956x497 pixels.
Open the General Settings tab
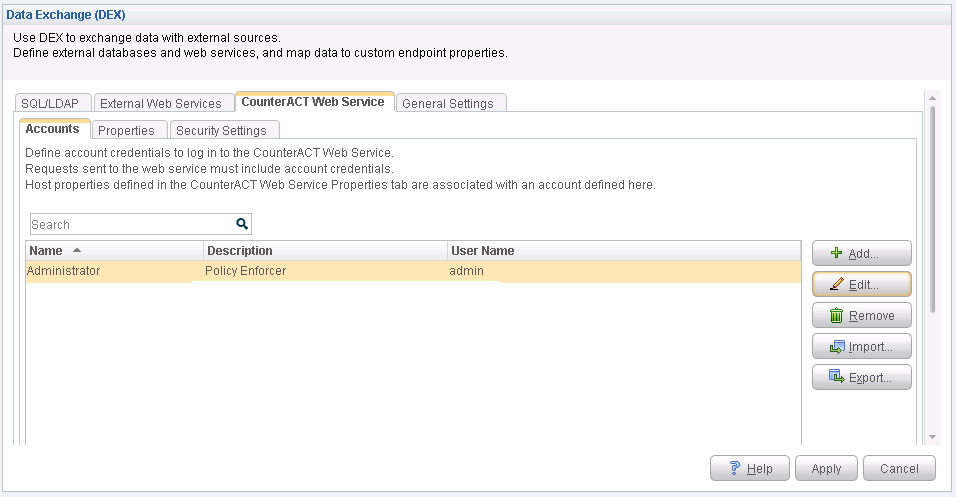pos(451,103)
